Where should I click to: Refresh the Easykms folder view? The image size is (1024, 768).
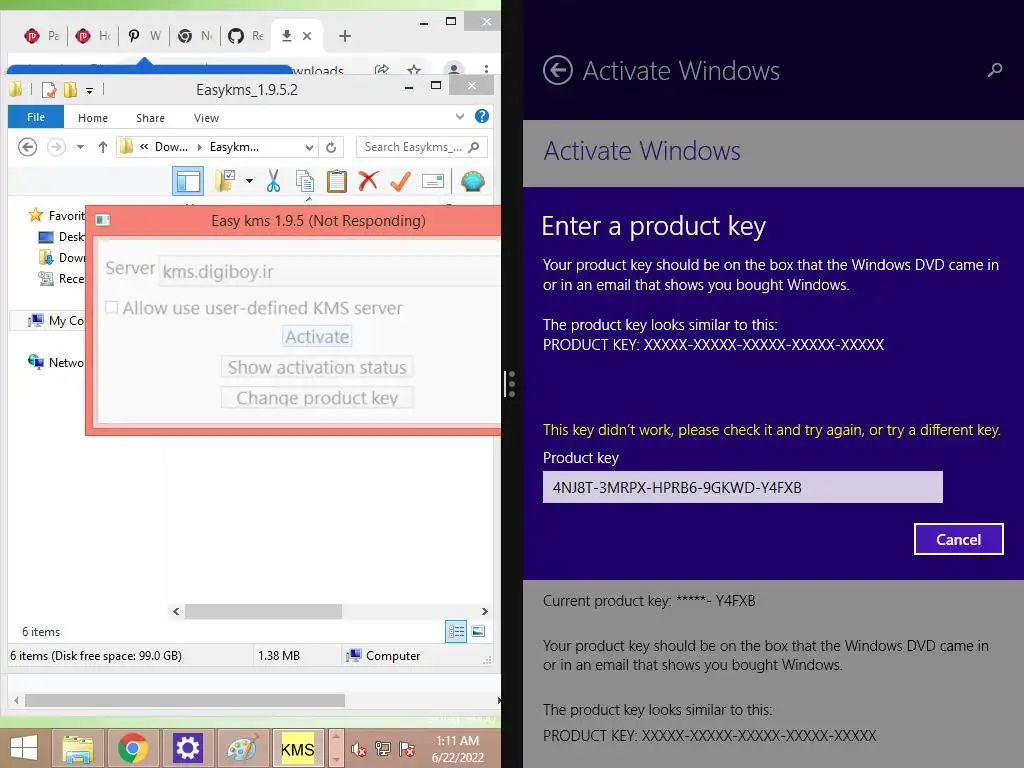331,148
